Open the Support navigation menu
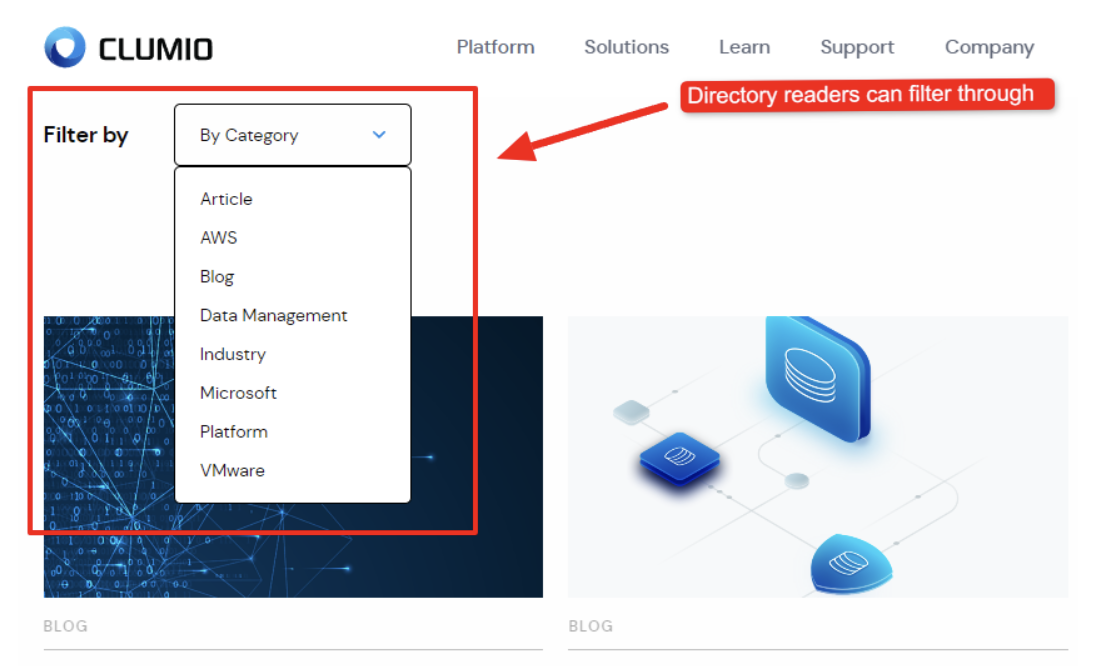The height and width of the screenshot is (666, 1100). (x=857, y=47)
